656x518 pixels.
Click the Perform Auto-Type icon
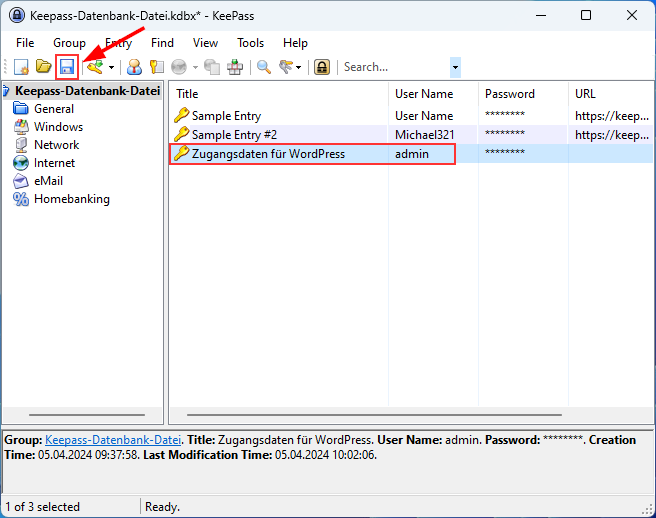235,67
